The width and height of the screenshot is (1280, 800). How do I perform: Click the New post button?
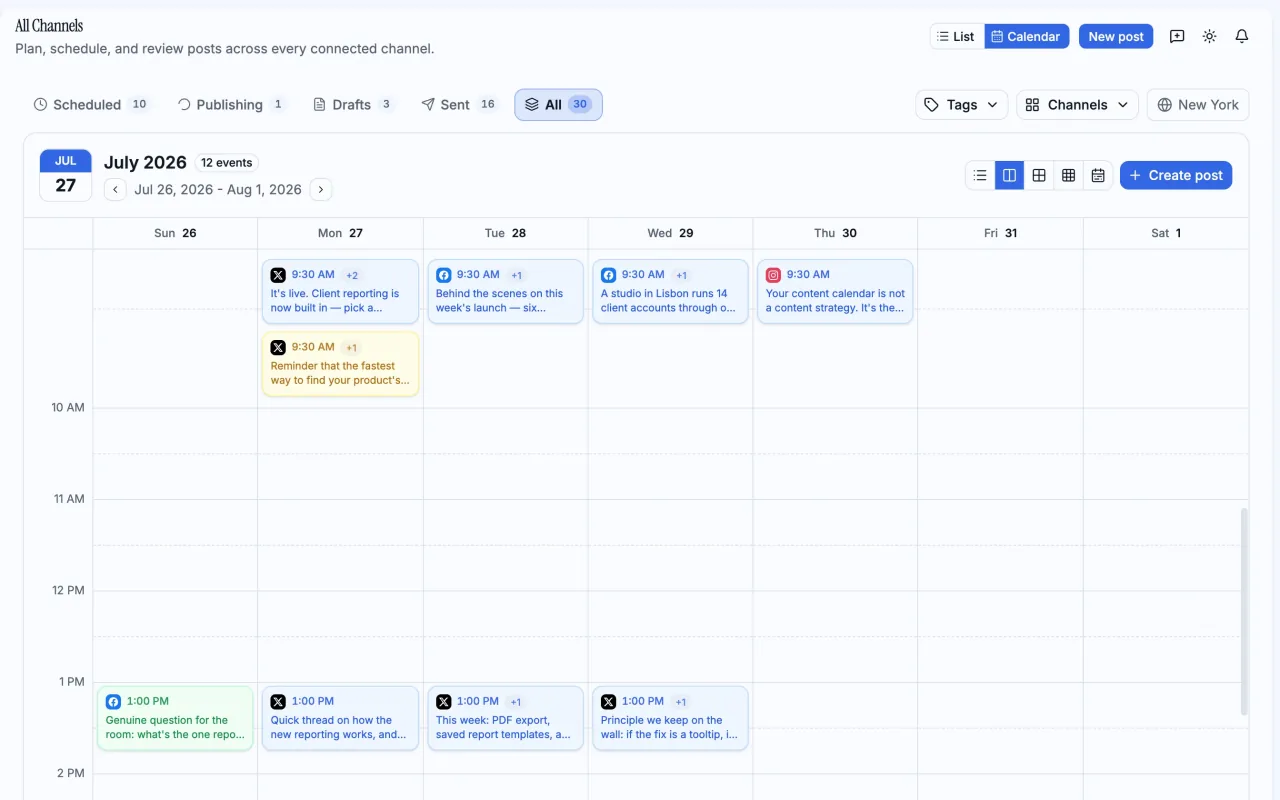click(1116, 36)
